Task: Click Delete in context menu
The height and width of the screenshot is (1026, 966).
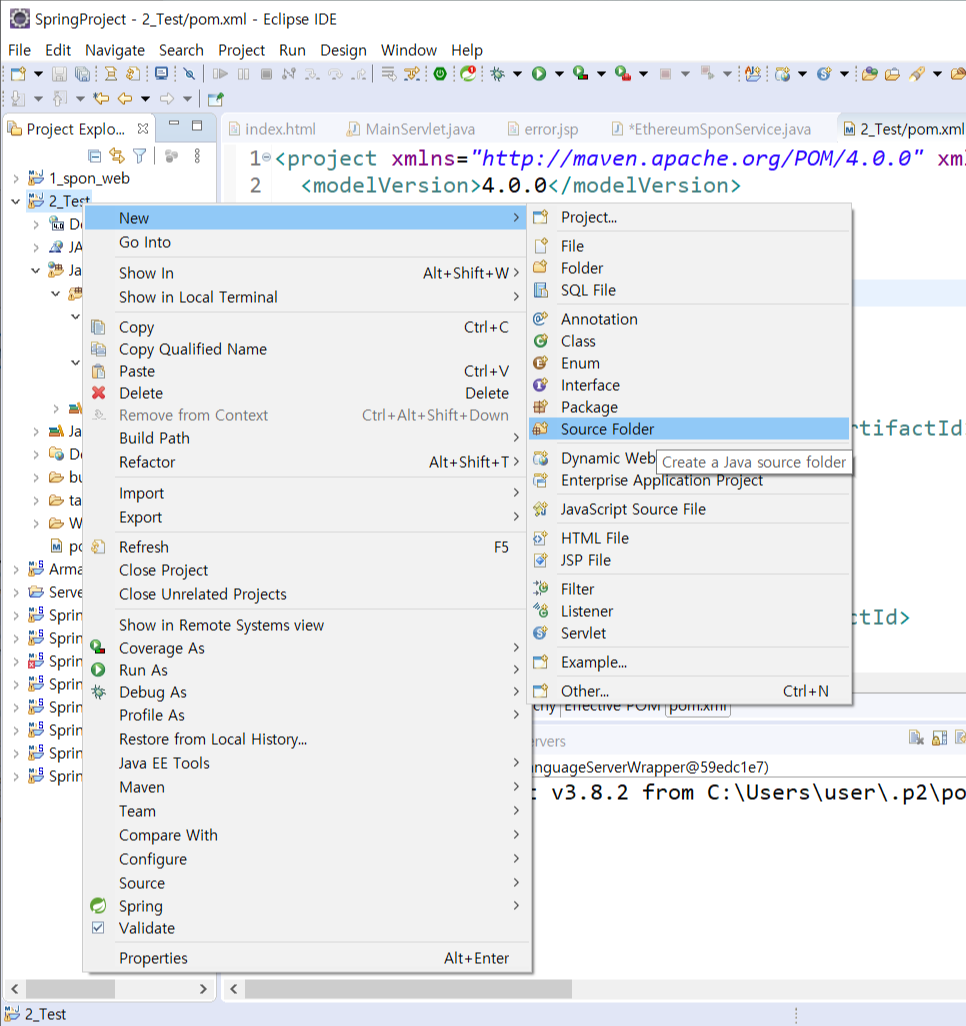Action: pyautogui.click(x=306, y=393)
